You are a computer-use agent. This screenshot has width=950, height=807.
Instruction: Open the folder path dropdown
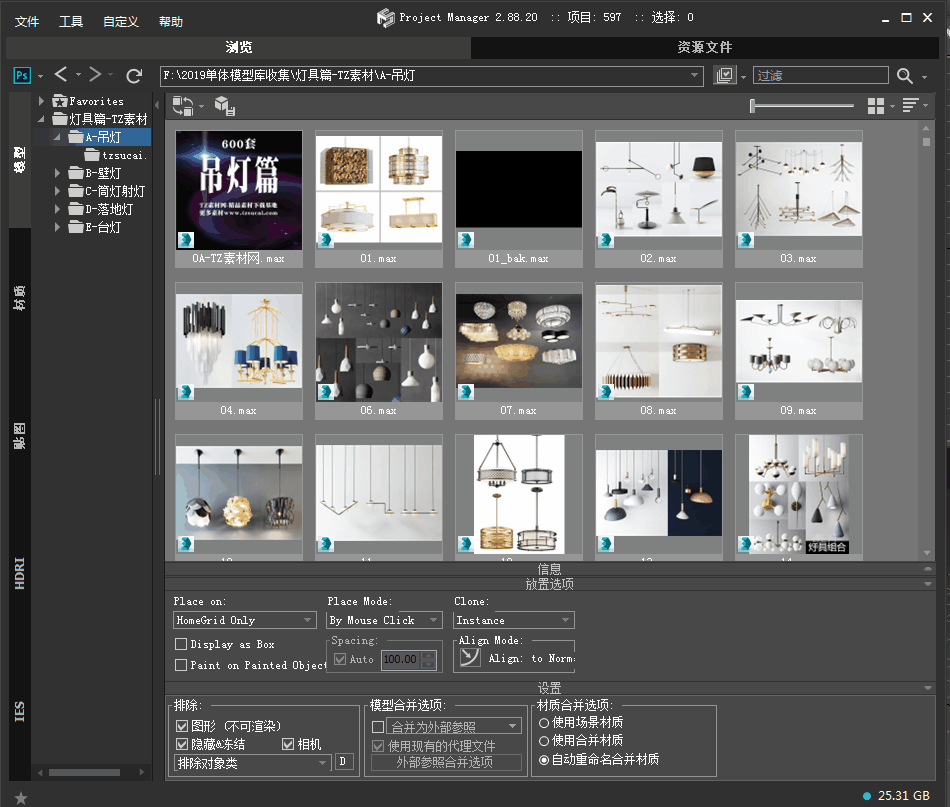(x=694, y=75)
